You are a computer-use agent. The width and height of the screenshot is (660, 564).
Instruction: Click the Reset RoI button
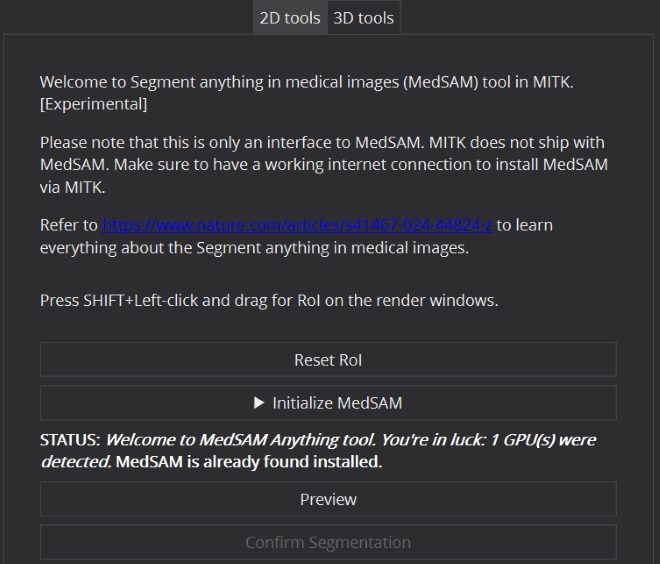tap(328, 360)
